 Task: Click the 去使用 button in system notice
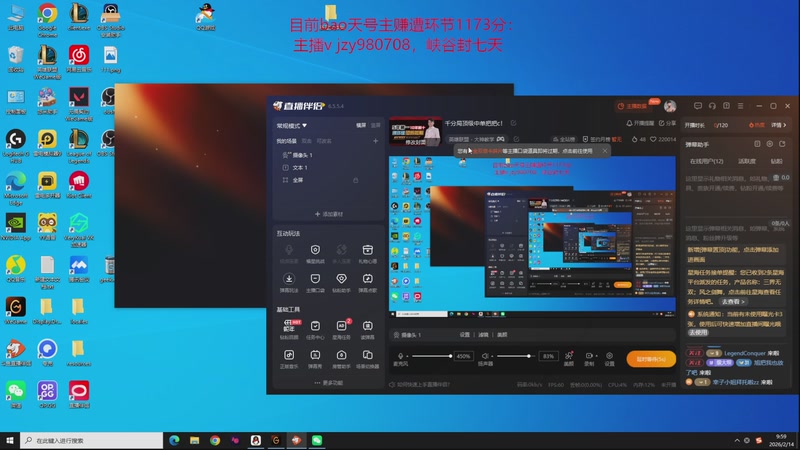pyautogui.click(x=698, y=333)
